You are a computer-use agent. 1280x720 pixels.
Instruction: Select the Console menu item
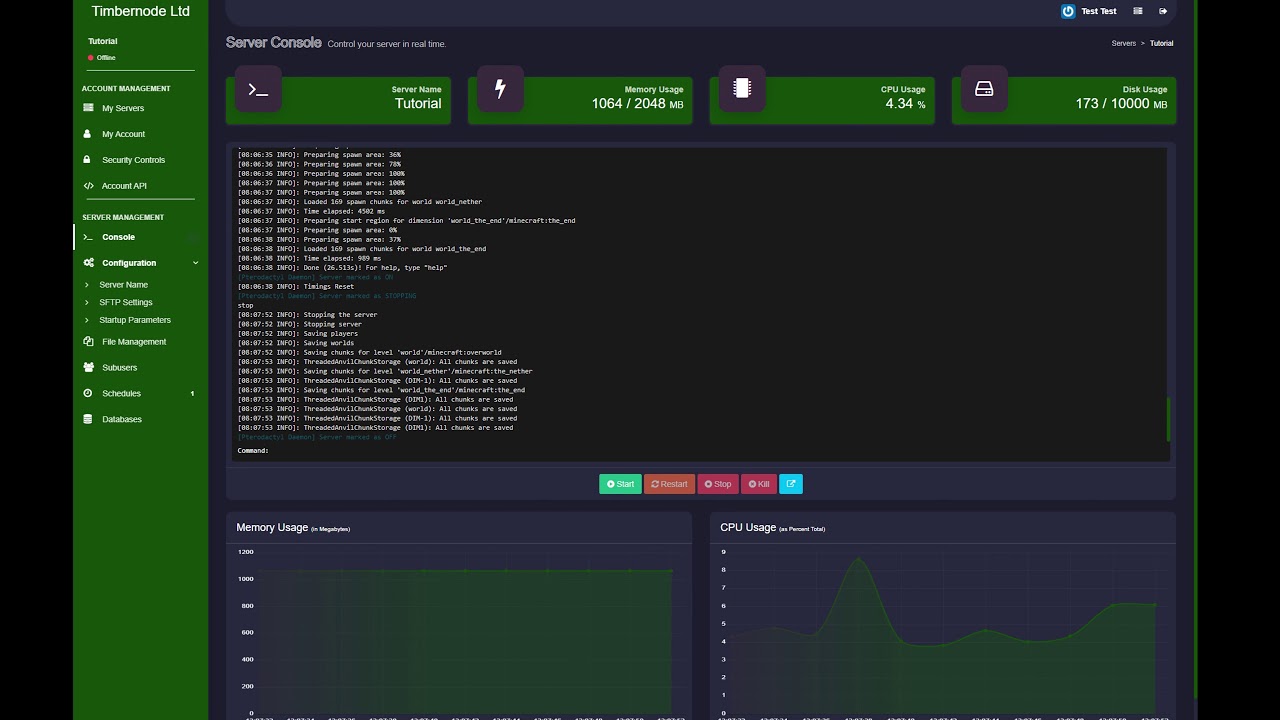[118, 237]
